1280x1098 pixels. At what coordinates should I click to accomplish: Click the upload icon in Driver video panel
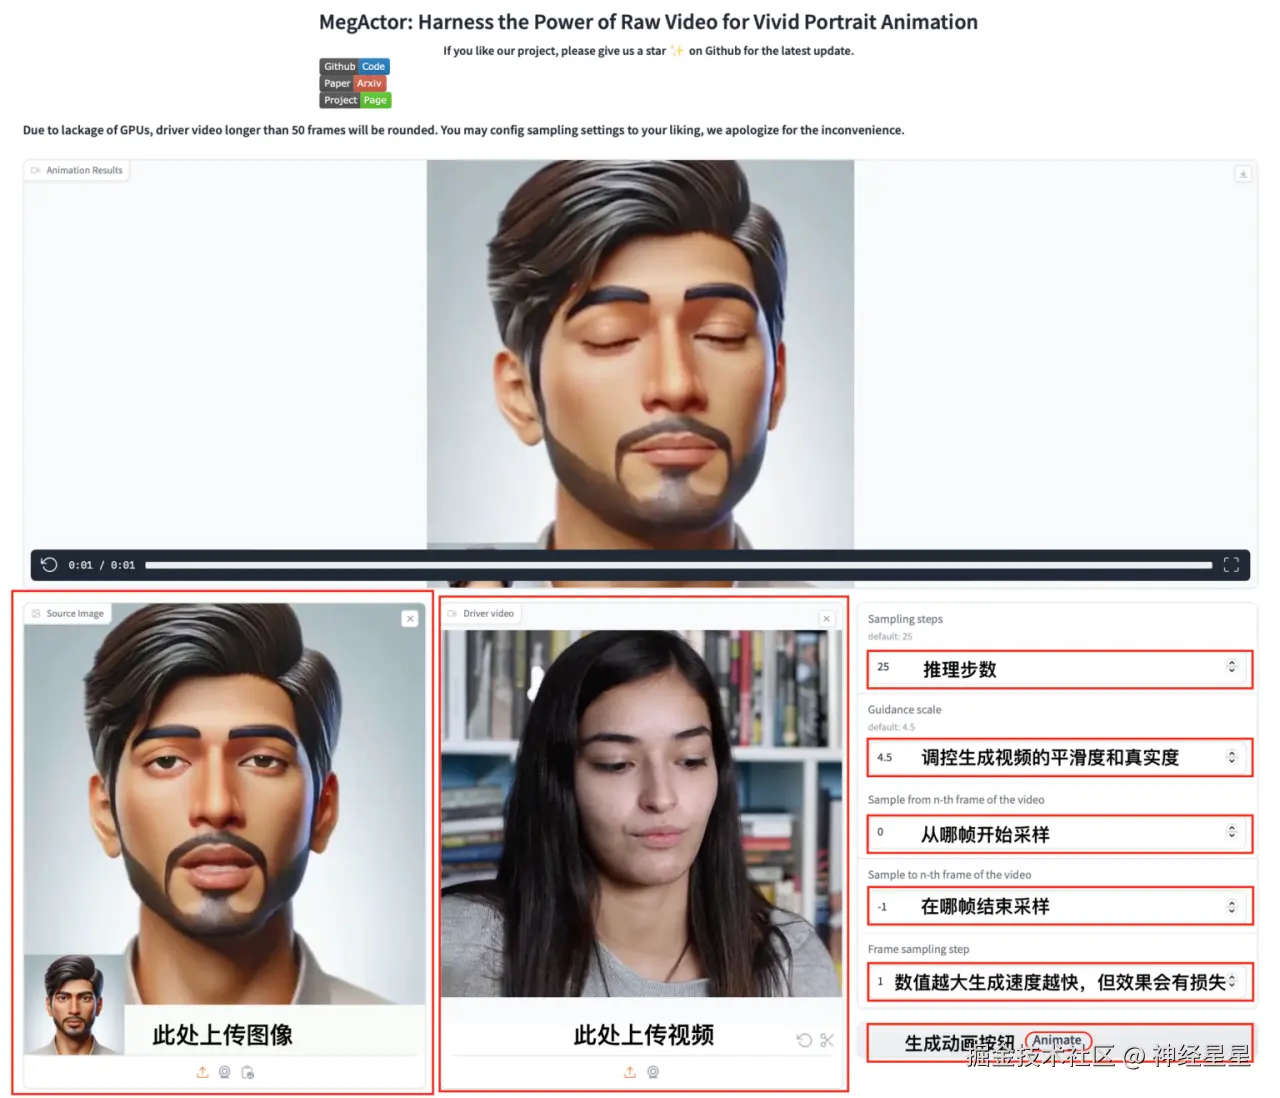coord(630,1072)
